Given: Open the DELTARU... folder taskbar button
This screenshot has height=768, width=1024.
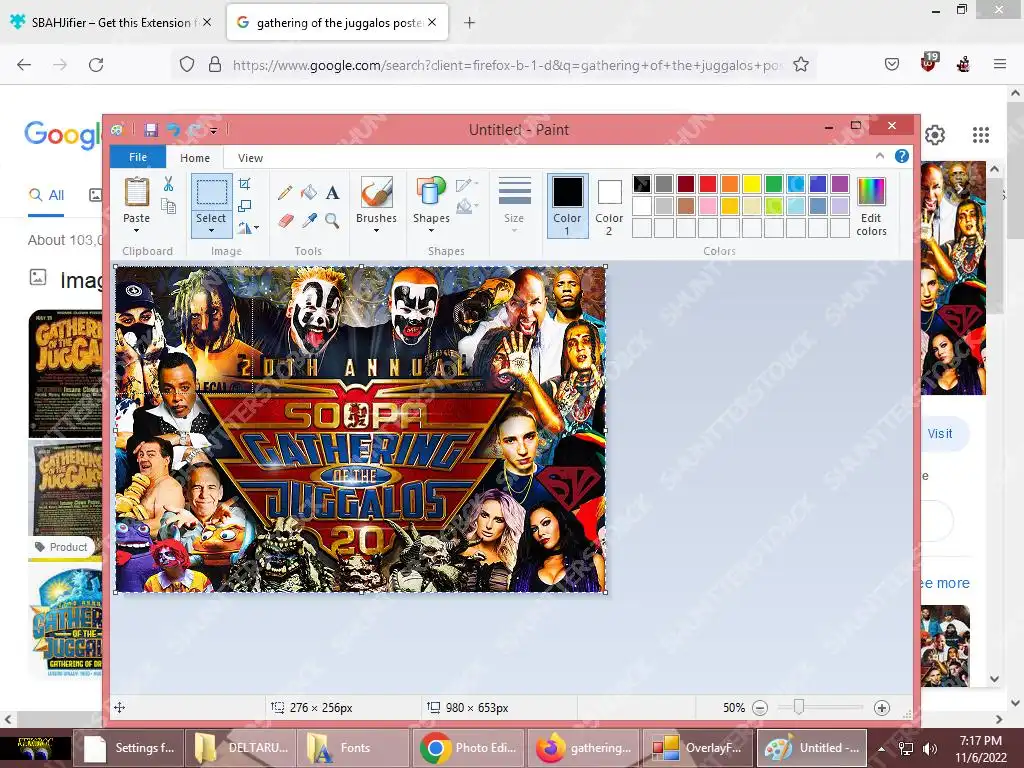Looking at the screenshot, I should [x=241, y=748].
